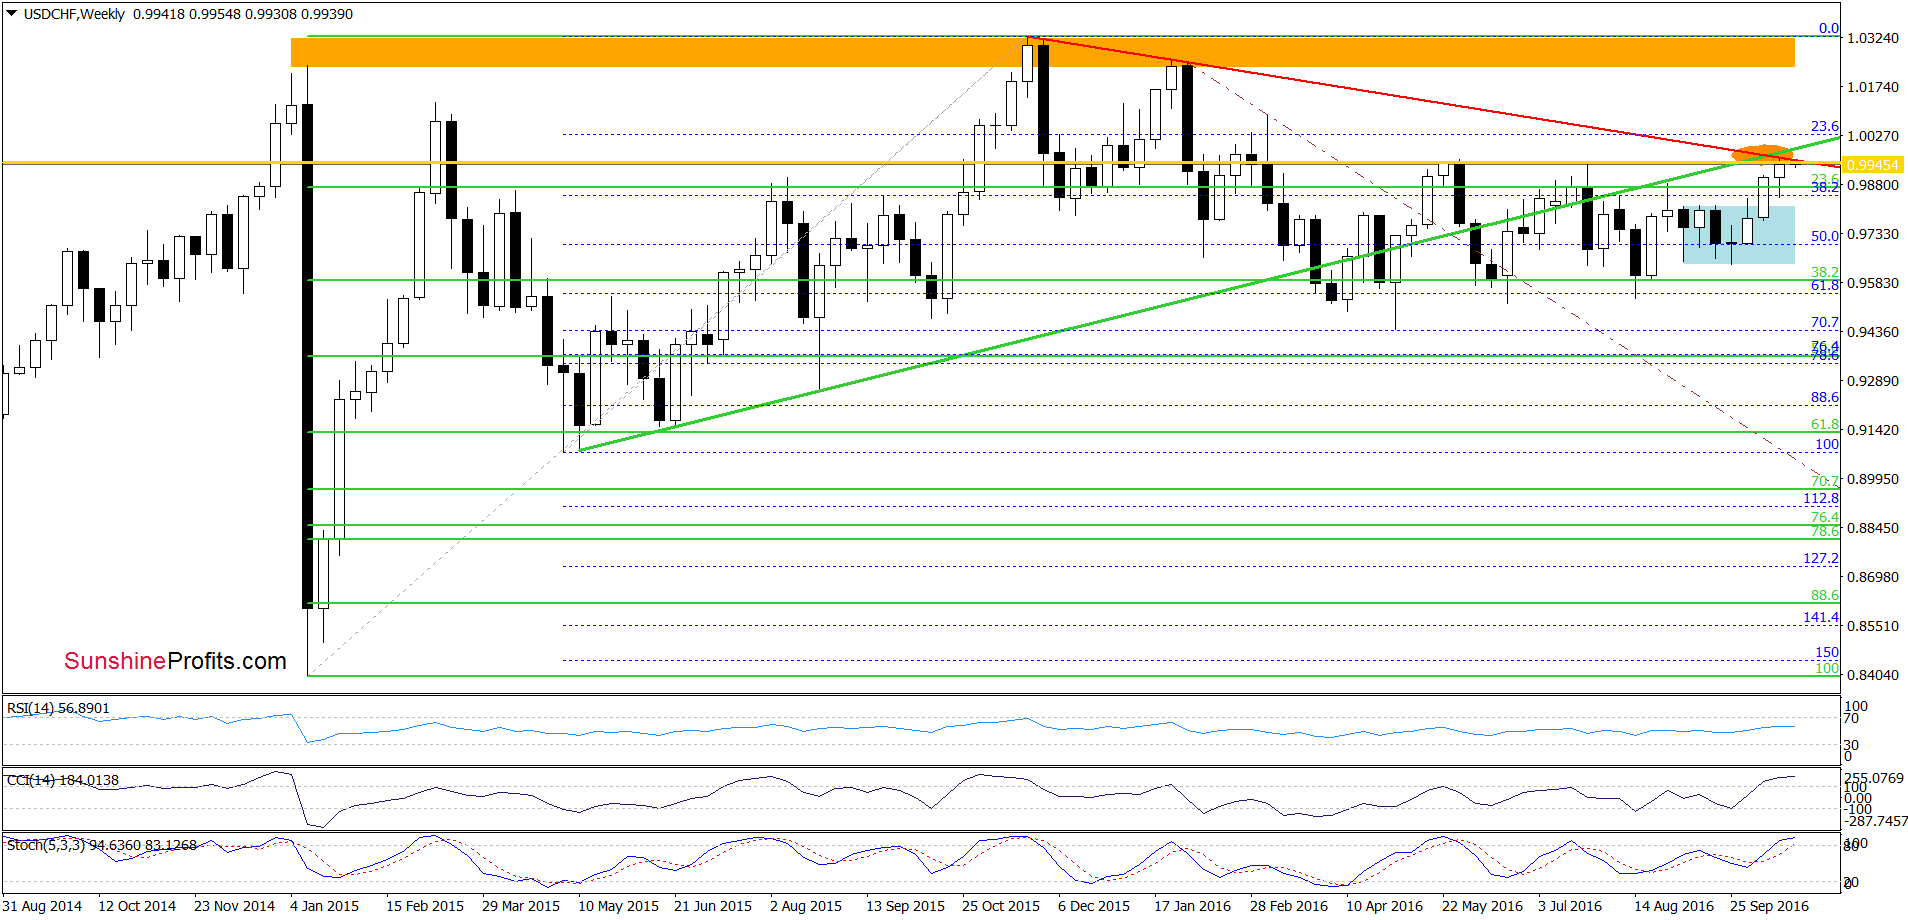Click the 0.95830 price axis value
This screenshot has height=920, width=1908.
click(x=1872, y=283)
